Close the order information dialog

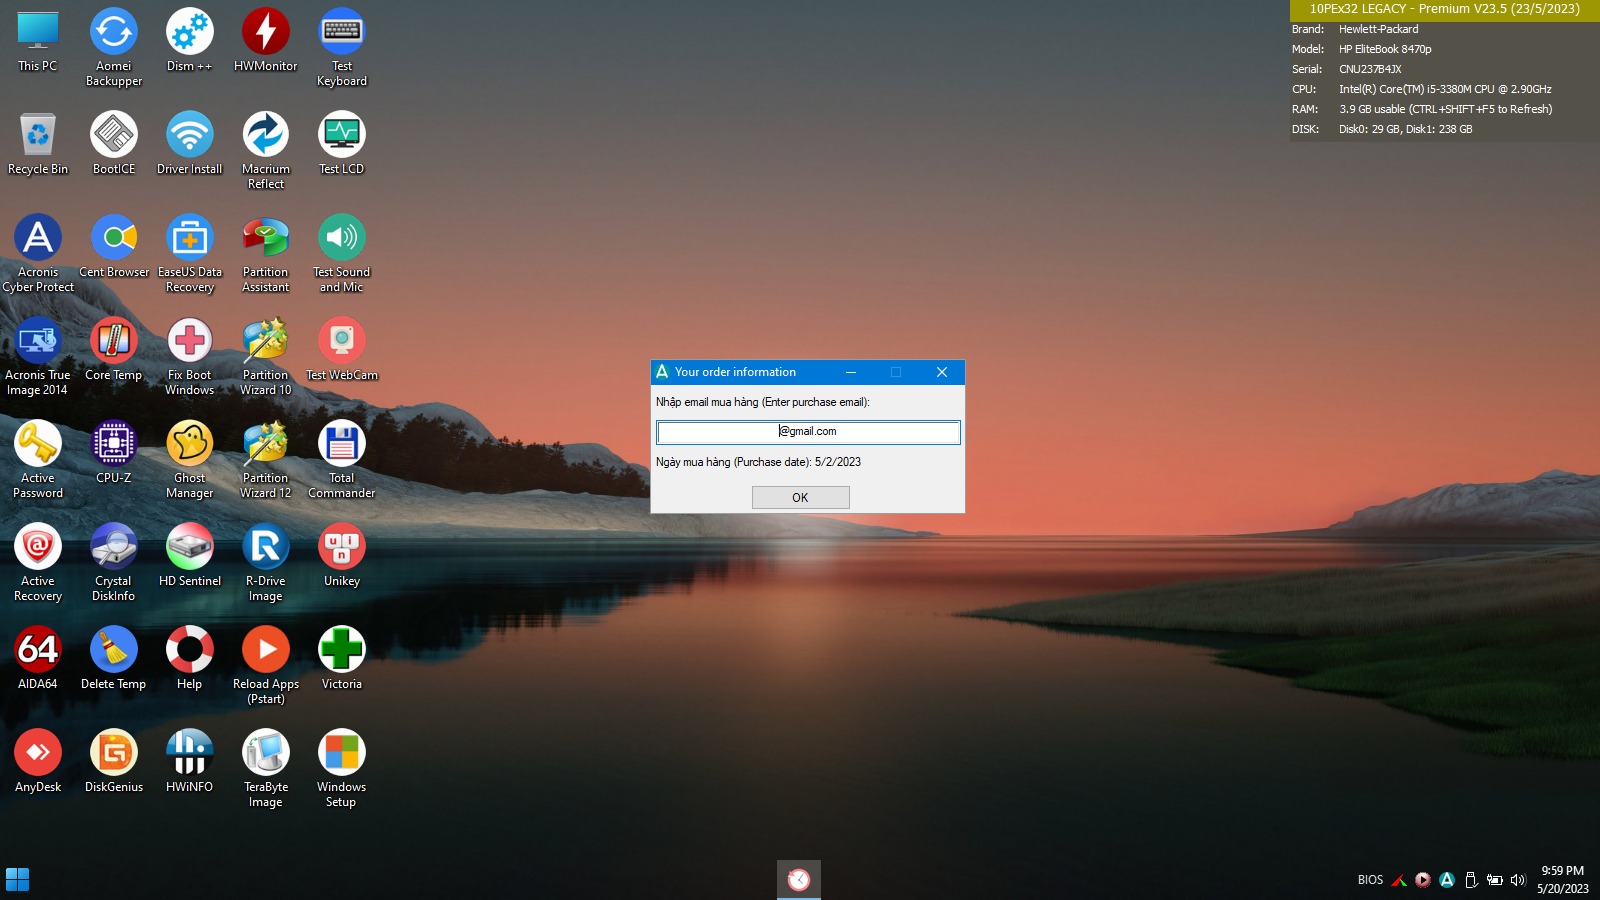pyautogui.click(x=941, y=372)
